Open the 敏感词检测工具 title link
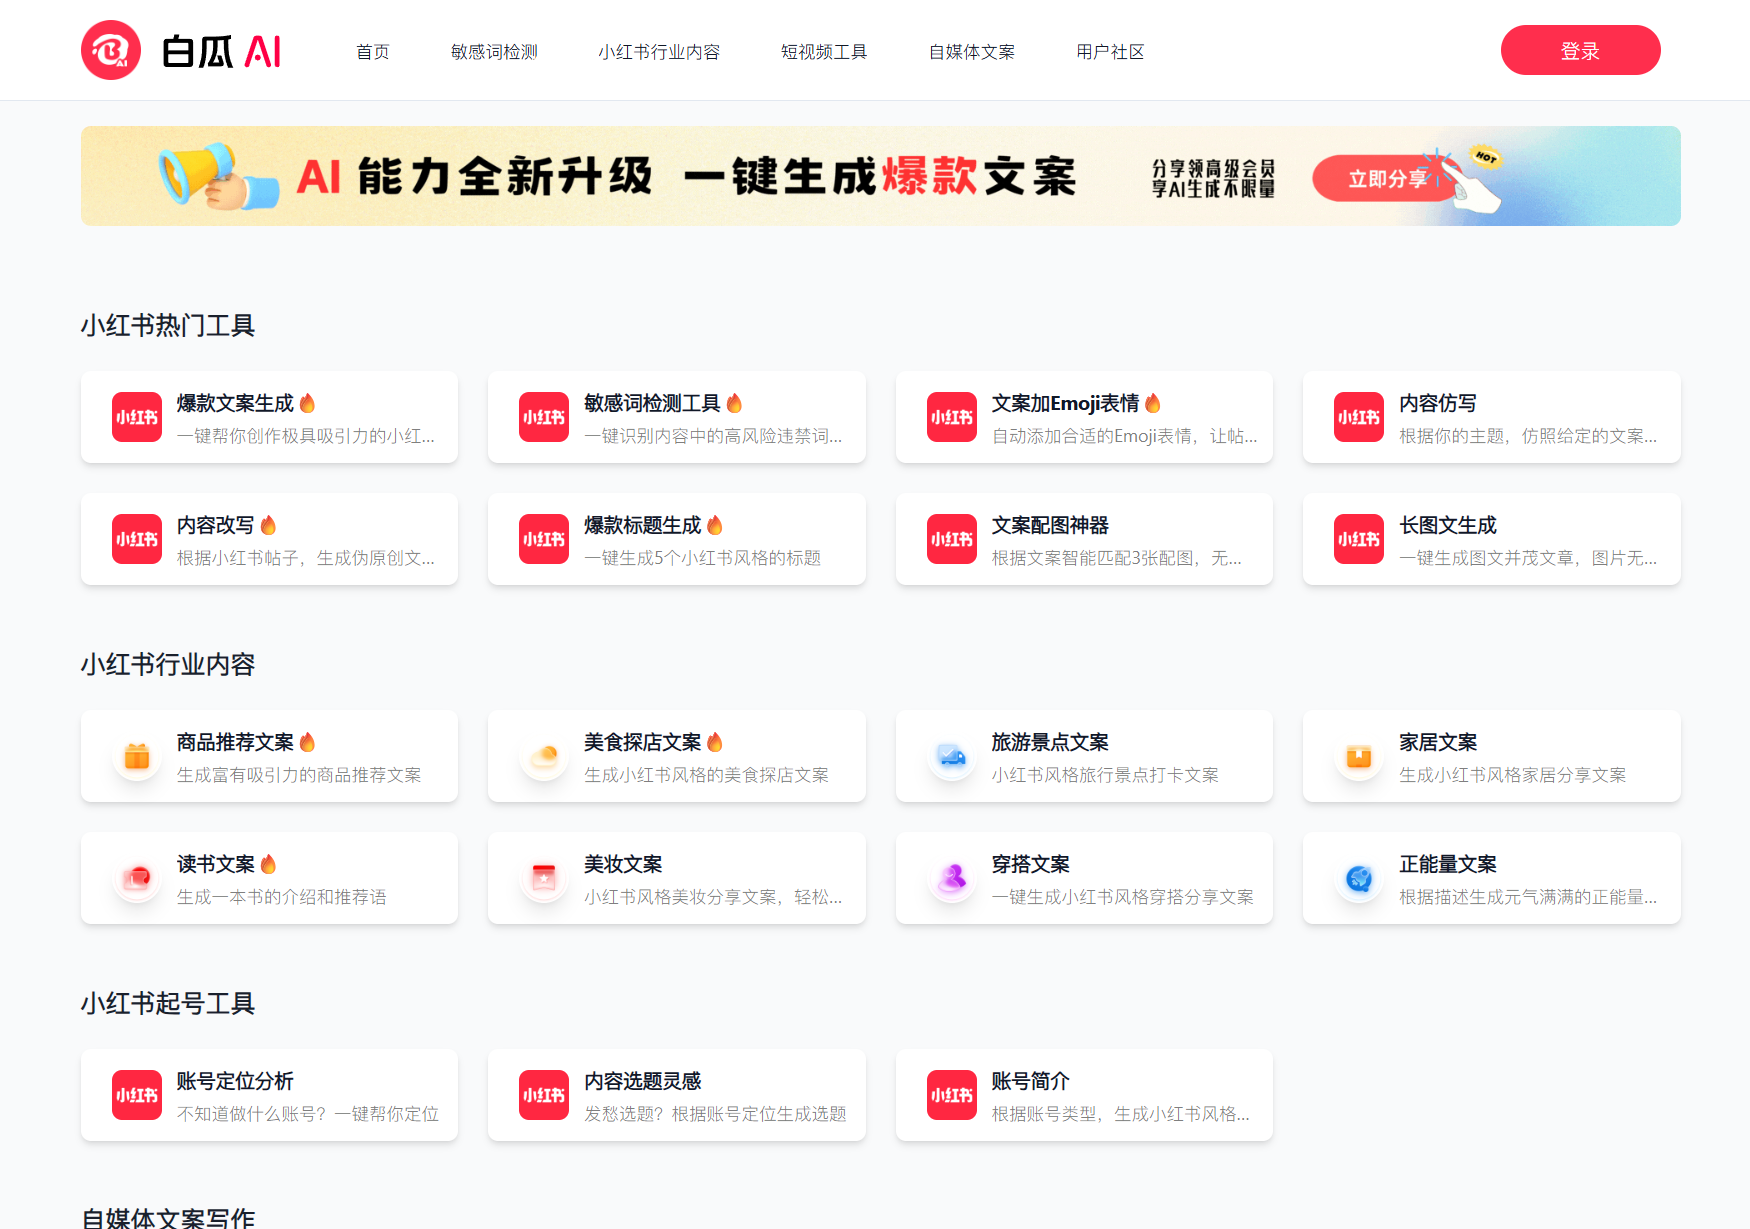Screen dimensions: 1750x1229 point(652,403)
